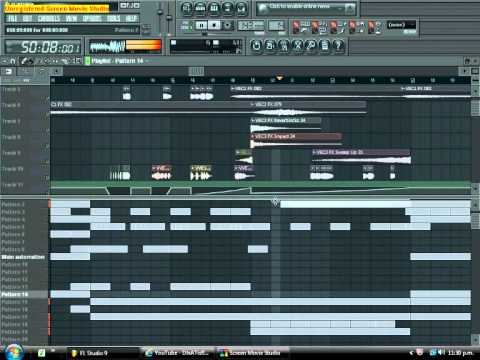Open the CHANNELS menu

(49, 18)
